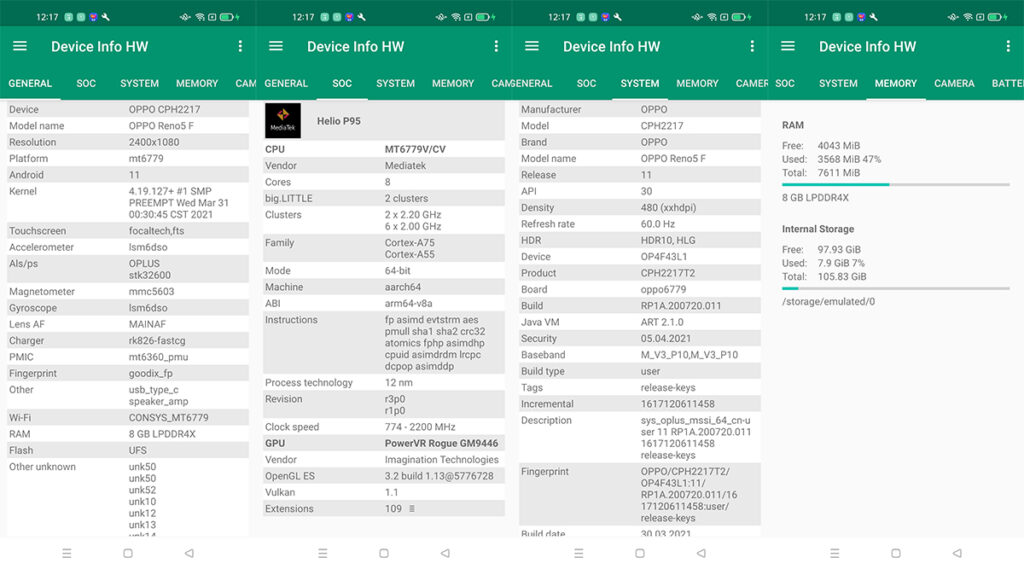The width and height of the screenshot is (1024, 569).
Task: Switch to MEMORY tab on the General screen
Action: pyautogui.click(x=197, y=84)
